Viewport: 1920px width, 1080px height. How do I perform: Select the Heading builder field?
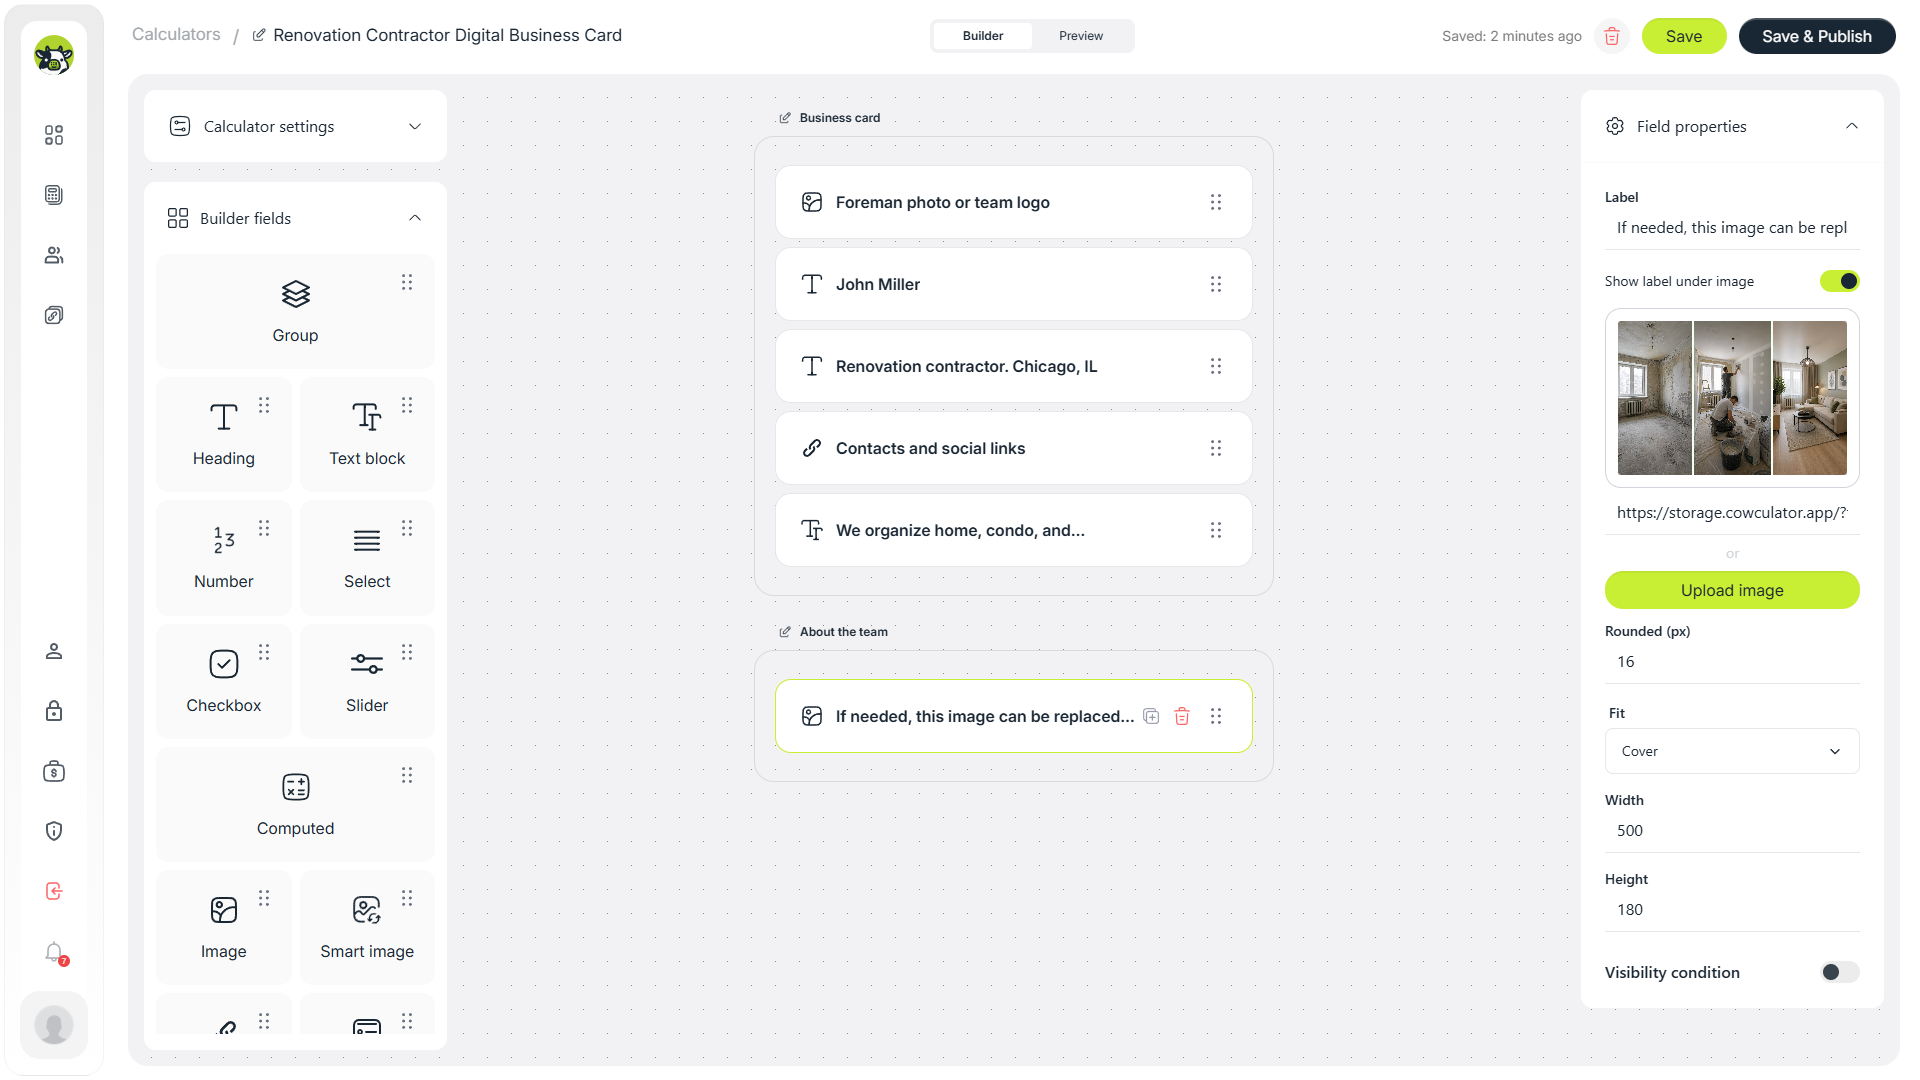click(224, 435)
